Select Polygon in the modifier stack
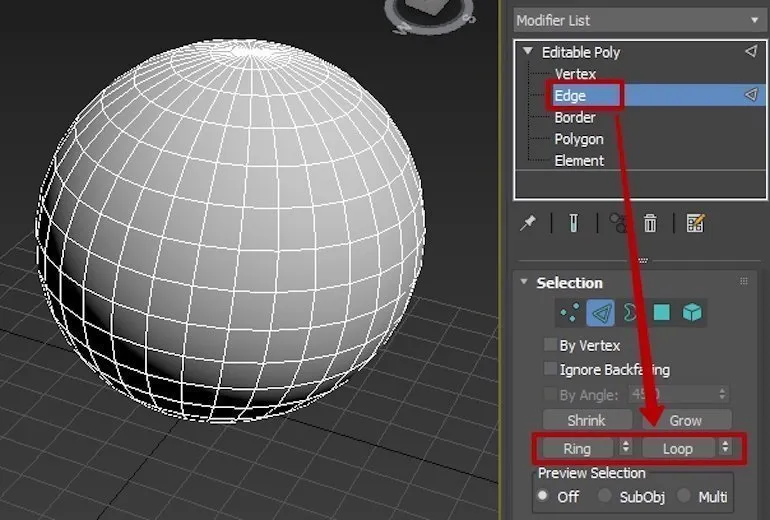The image size is (770, 520). pos(579,139)
